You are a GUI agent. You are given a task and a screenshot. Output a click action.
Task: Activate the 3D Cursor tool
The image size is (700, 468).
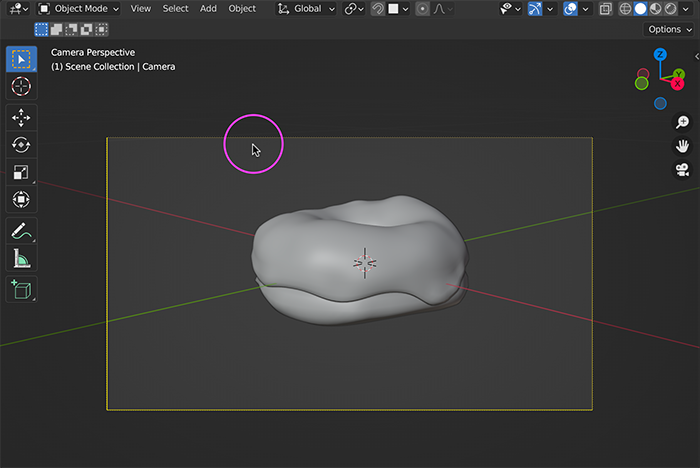21,87
